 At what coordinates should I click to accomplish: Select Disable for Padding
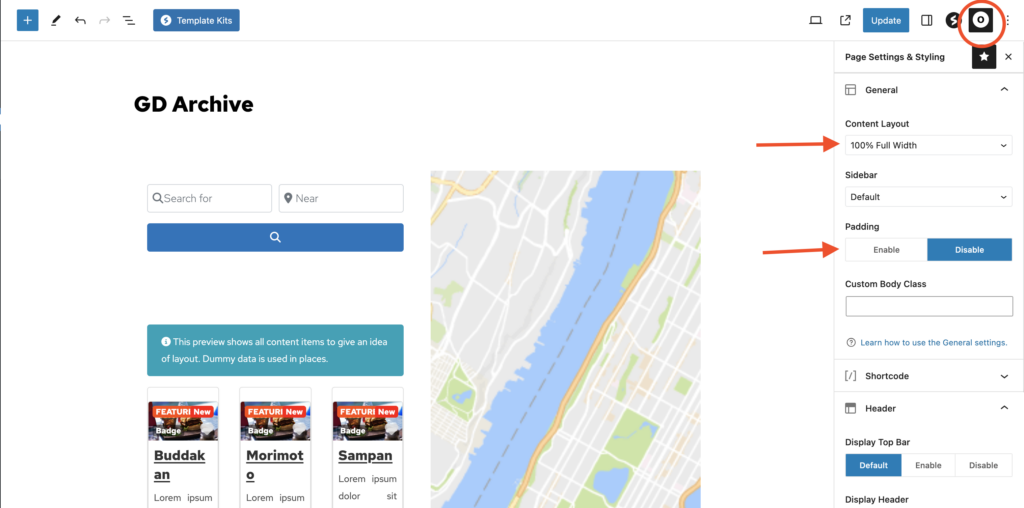coord(969,250)
